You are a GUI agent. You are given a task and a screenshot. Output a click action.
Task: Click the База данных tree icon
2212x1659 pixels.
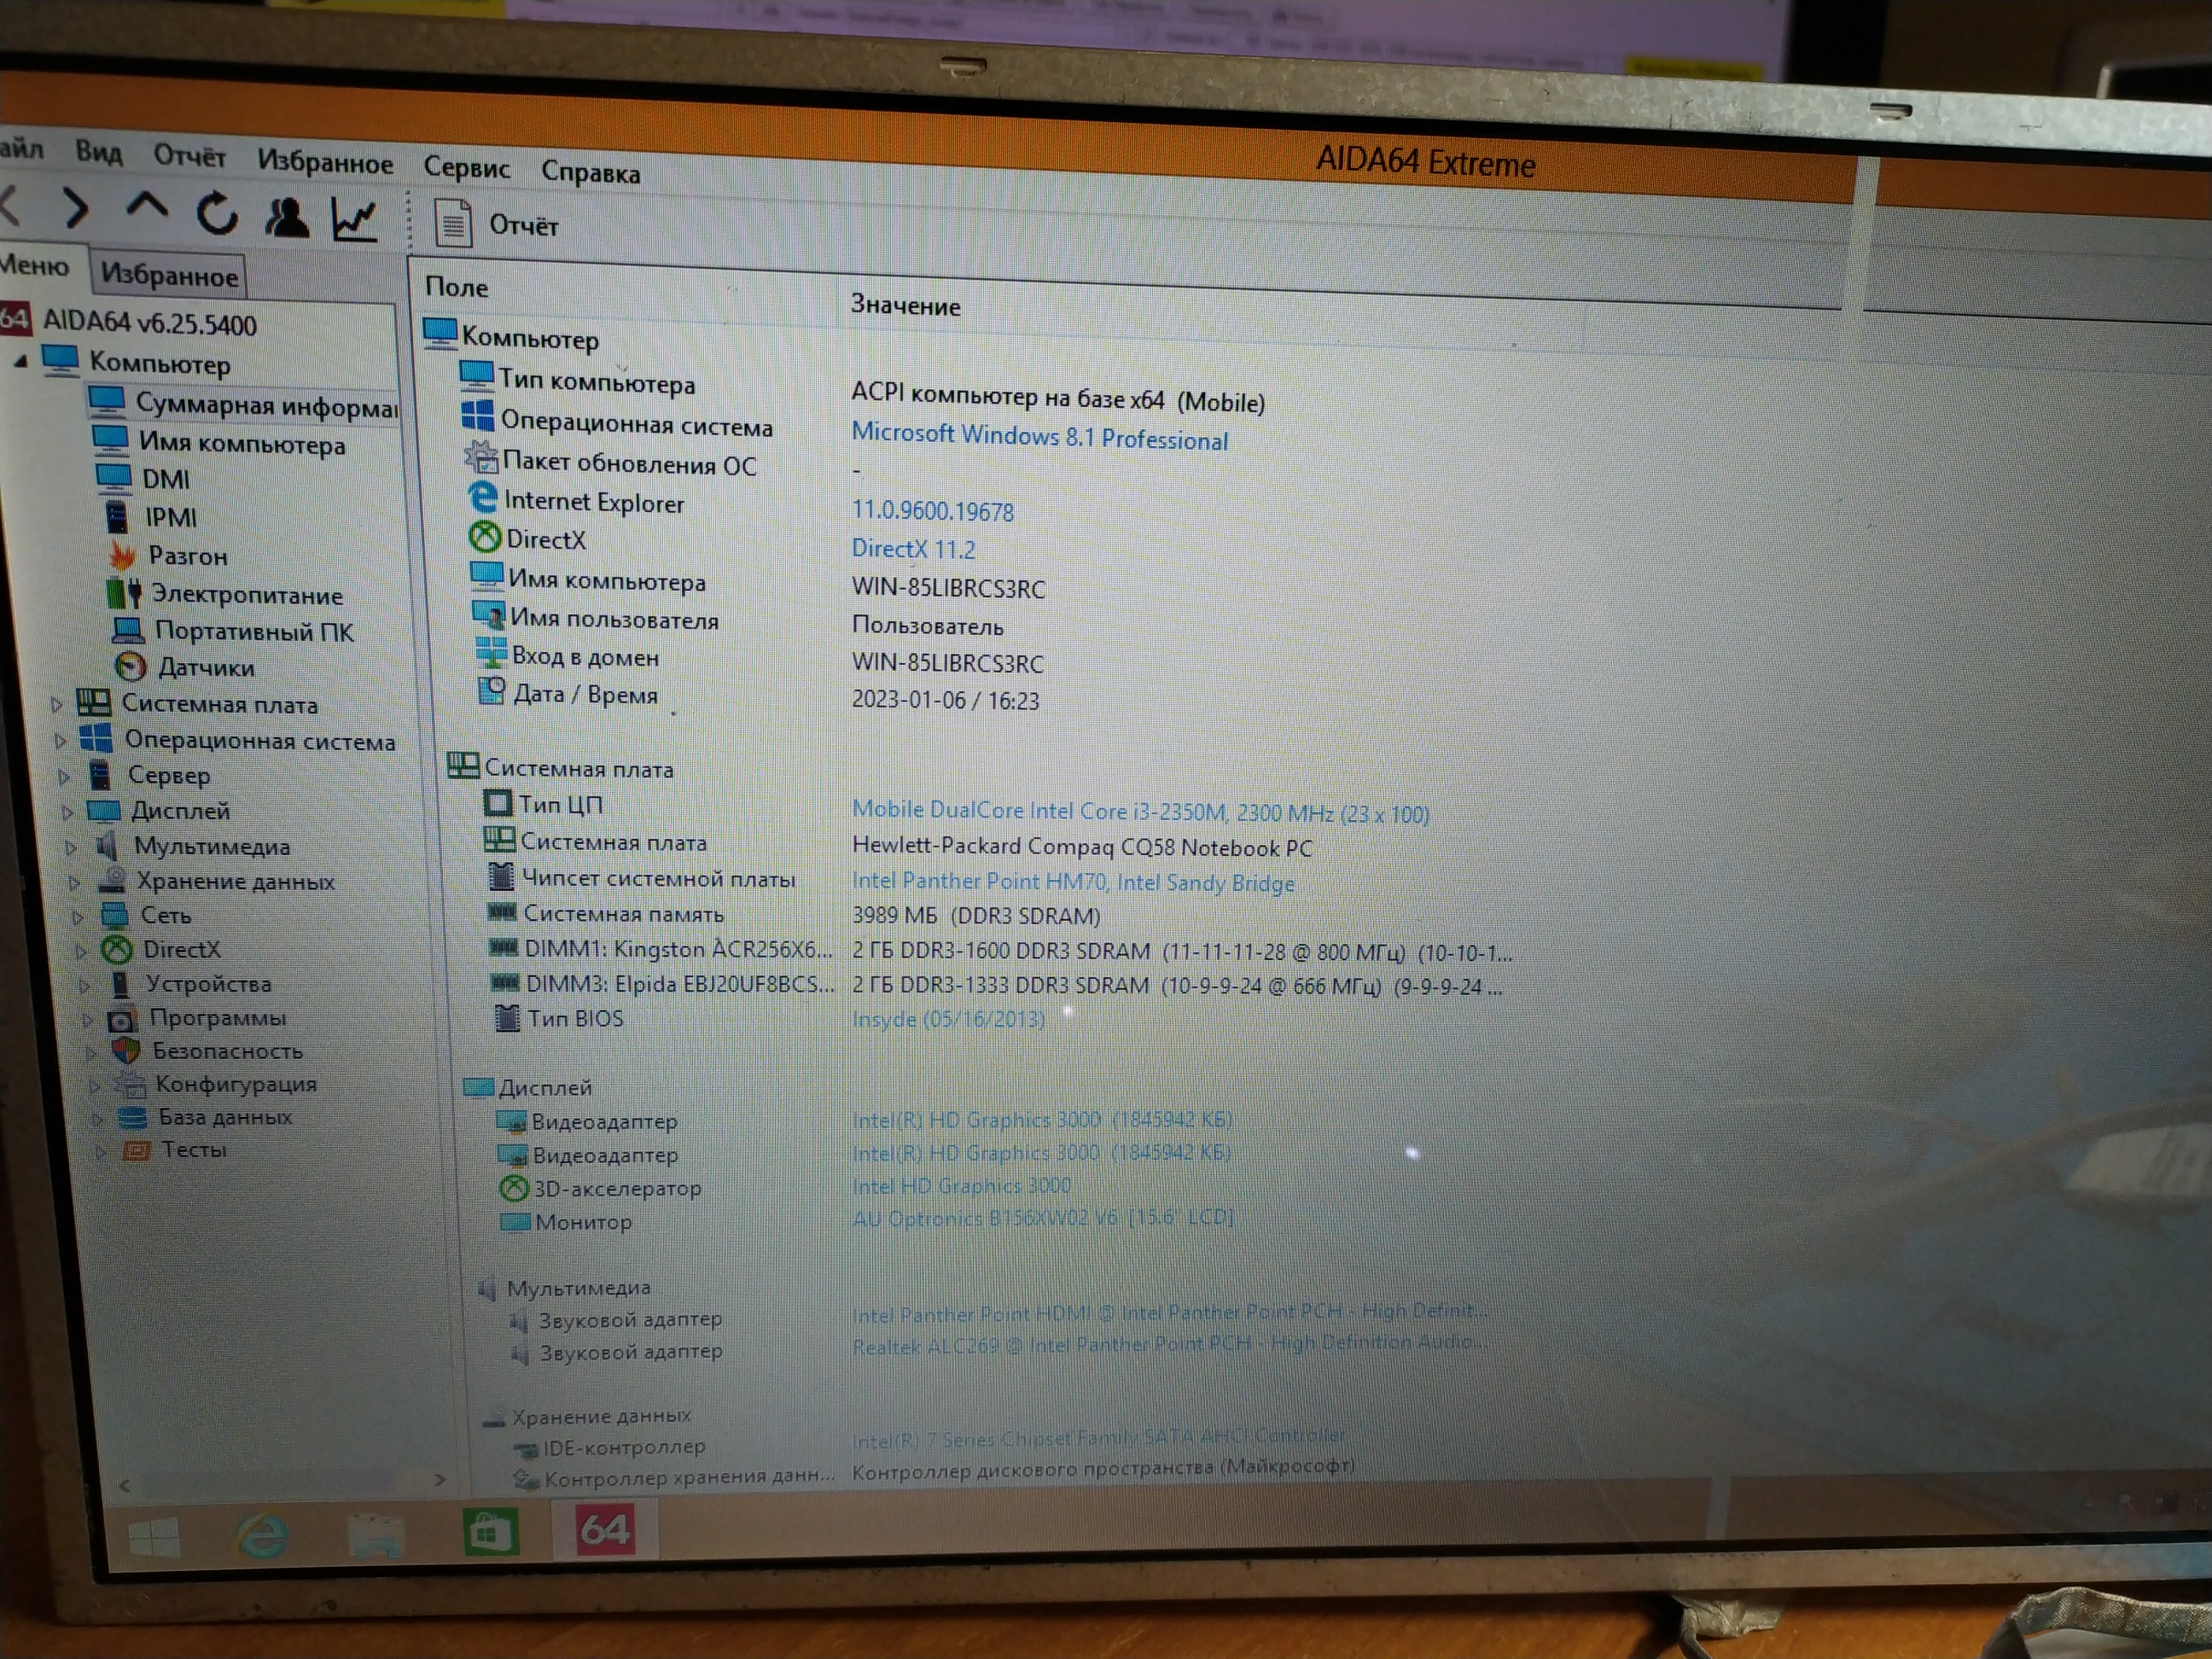[x=133, y=1116]
